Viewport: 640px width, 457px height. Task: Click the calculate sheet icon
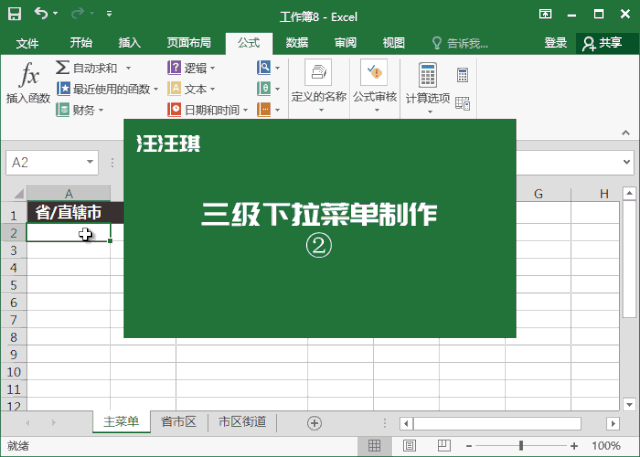[462, 104]
